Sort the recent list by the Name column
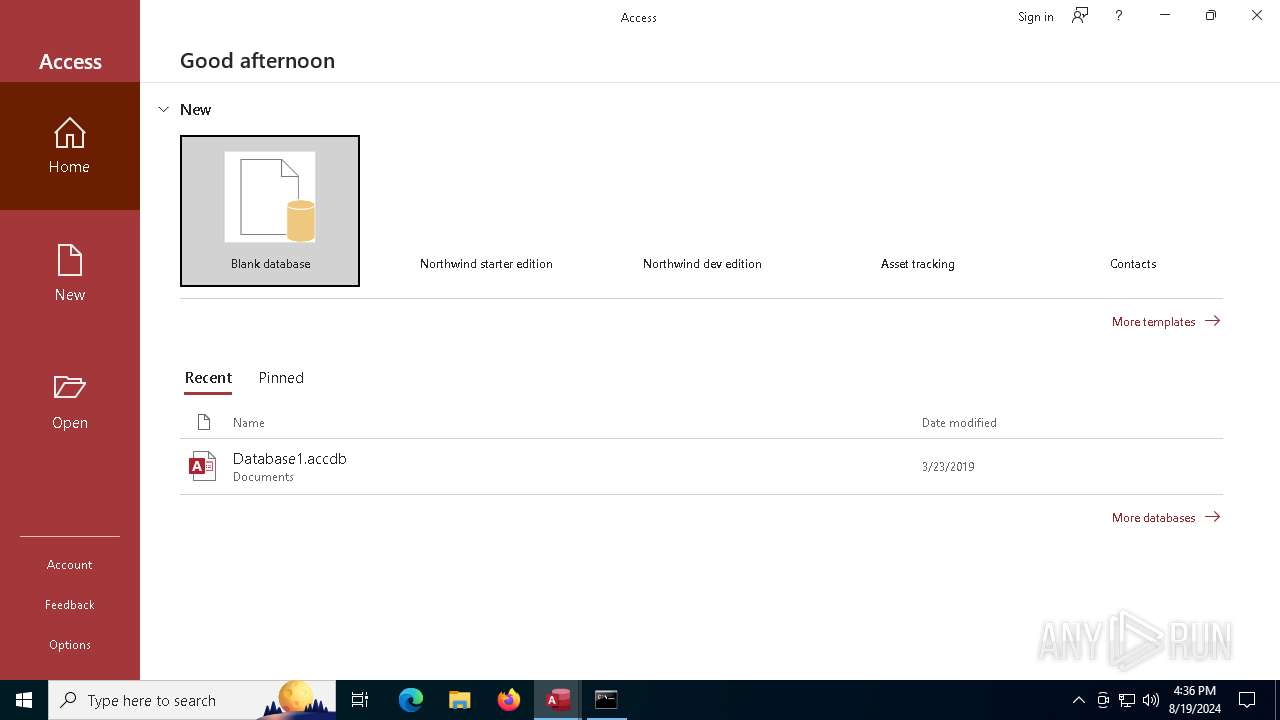Viewport: 1280px width, 720px height. click(x=249, y=423)
